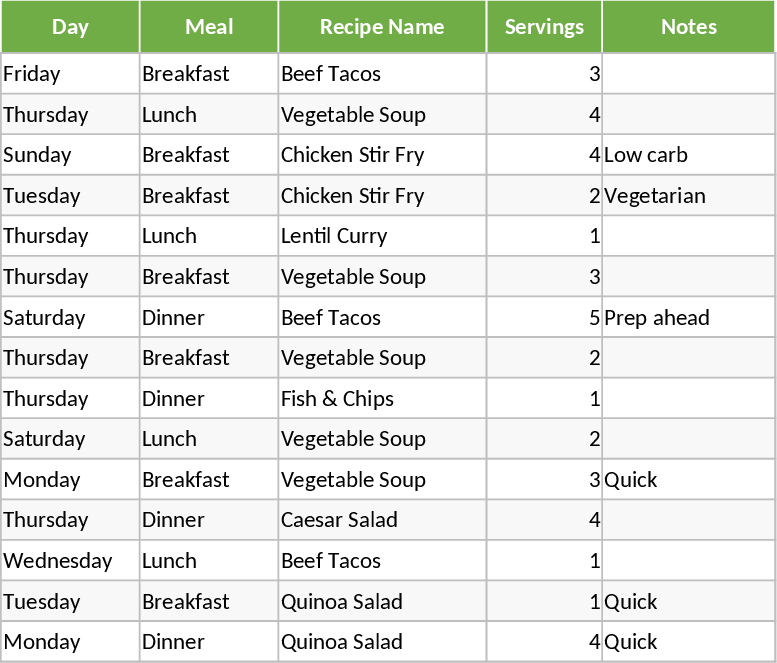Viewport: 777px width, 663px height.
Task: Select Quinoa Salad in the Tuesday row
Action: click(x=382, y=602)
